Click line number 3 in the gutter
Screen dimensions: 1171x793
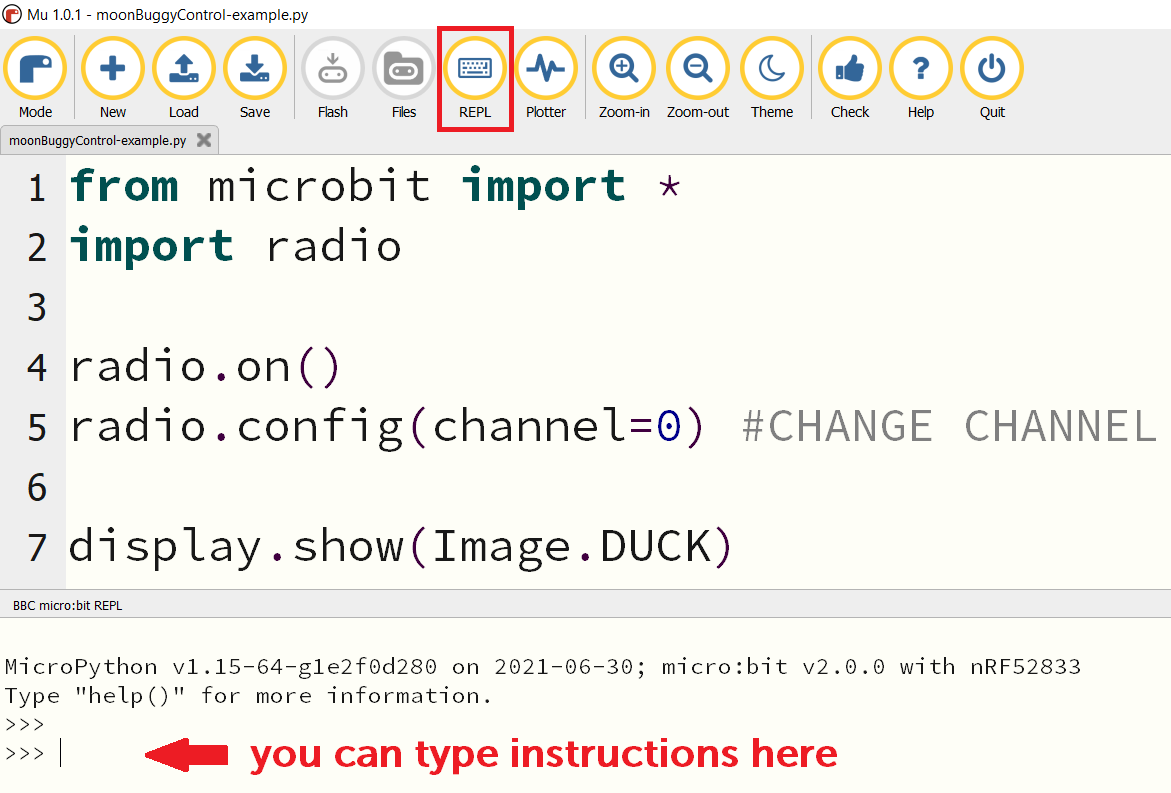[x=37, y=307]
